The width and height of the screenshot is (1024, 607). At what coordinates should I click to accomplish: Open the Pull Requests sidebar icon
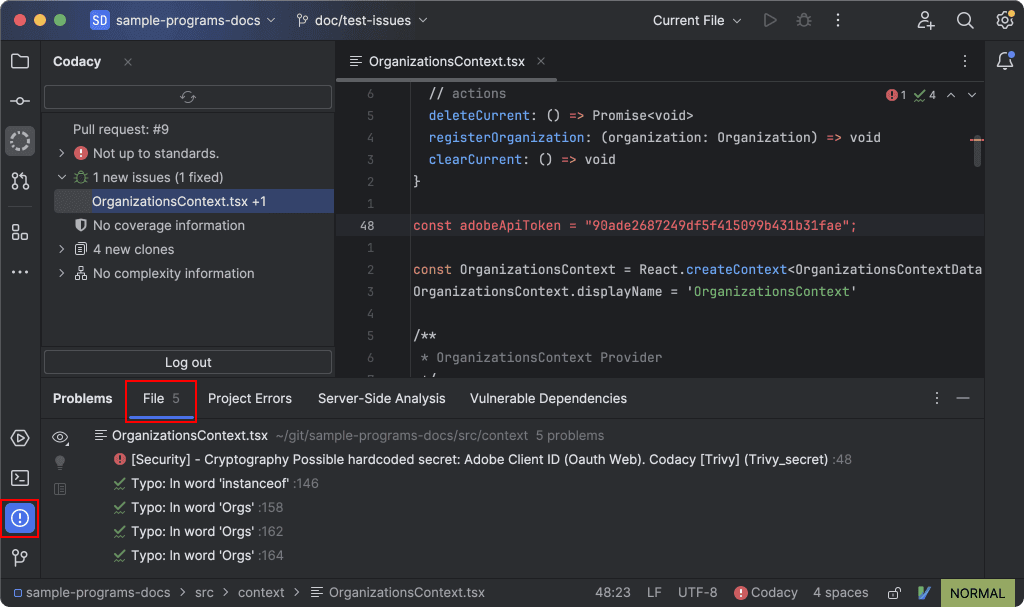coord(20,181)
